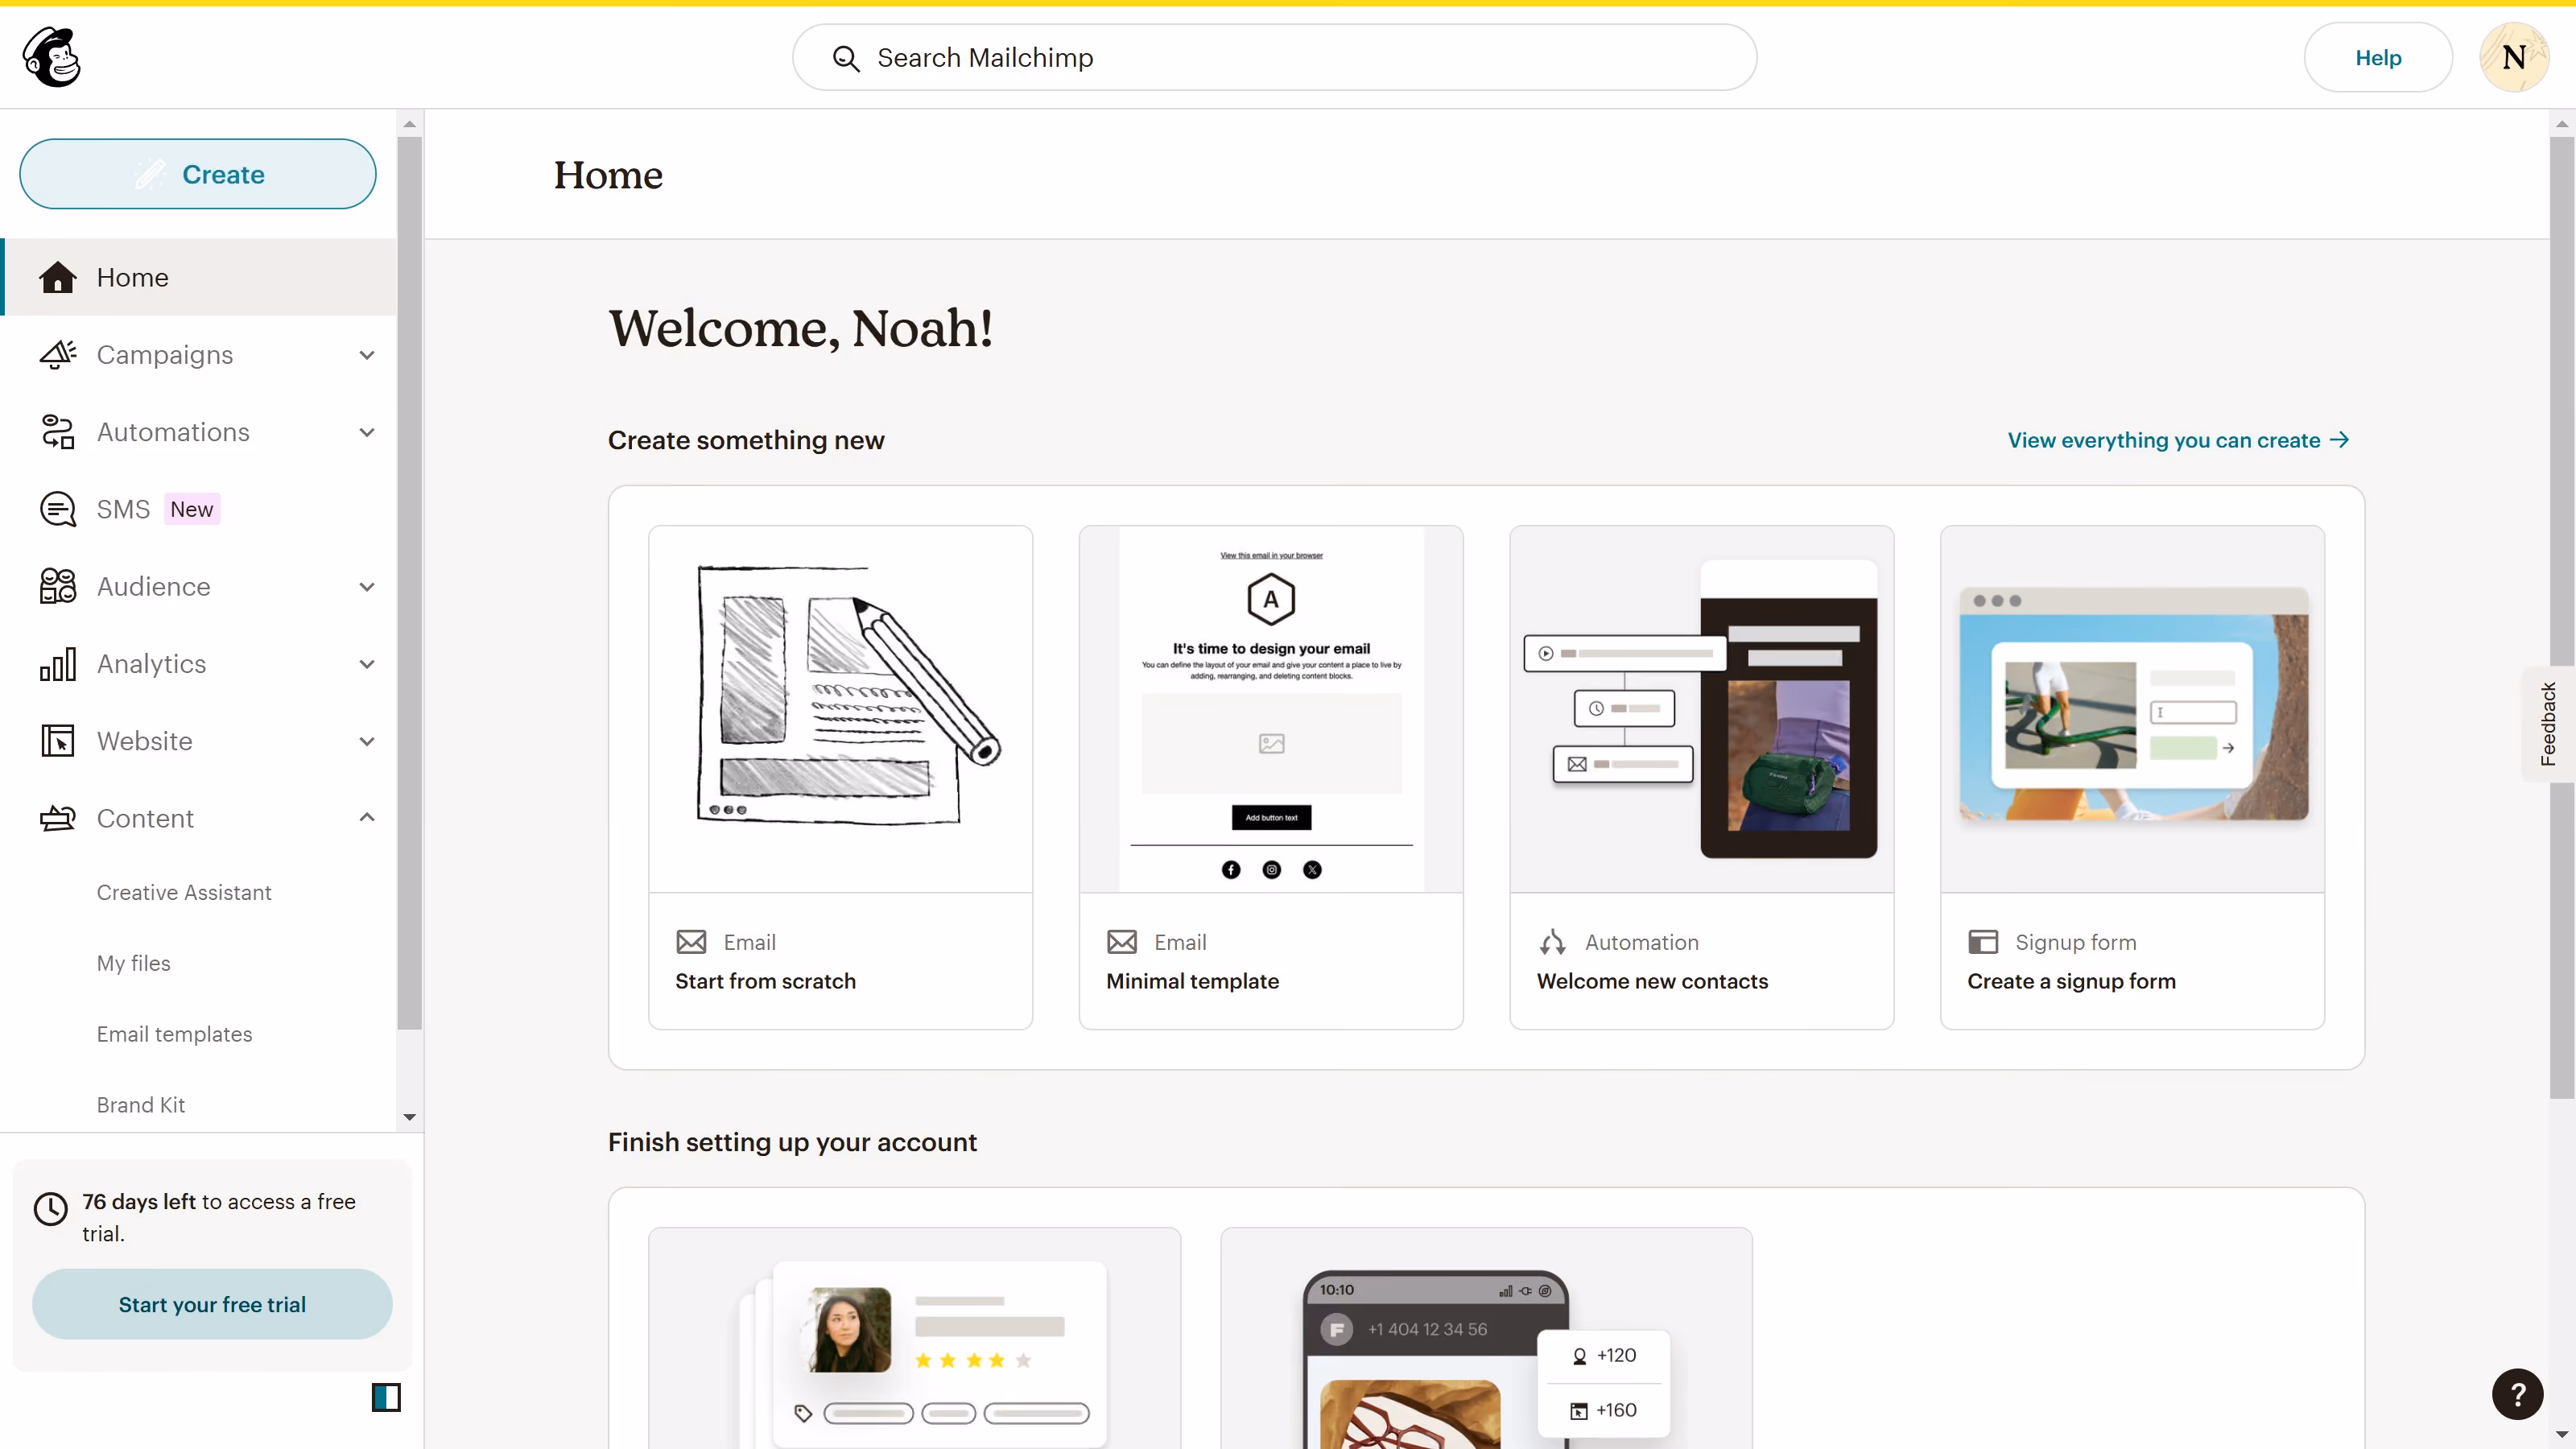This screenshot has width=2576, height=1449.
Task: Open My files under Content
Action: point(133,963)
